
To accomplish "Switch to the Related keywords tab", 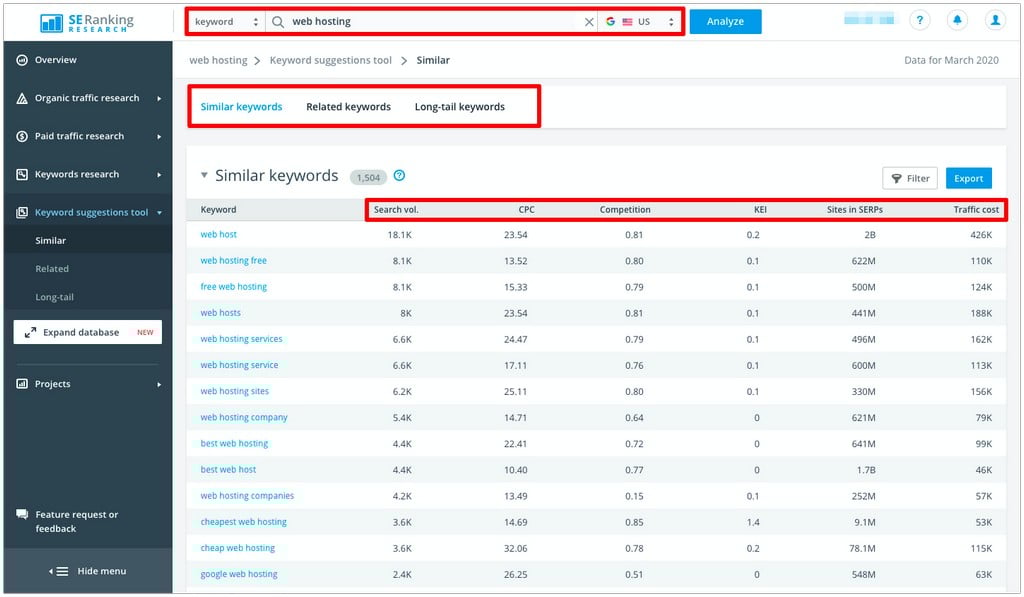I will click(x=348, y=106).
